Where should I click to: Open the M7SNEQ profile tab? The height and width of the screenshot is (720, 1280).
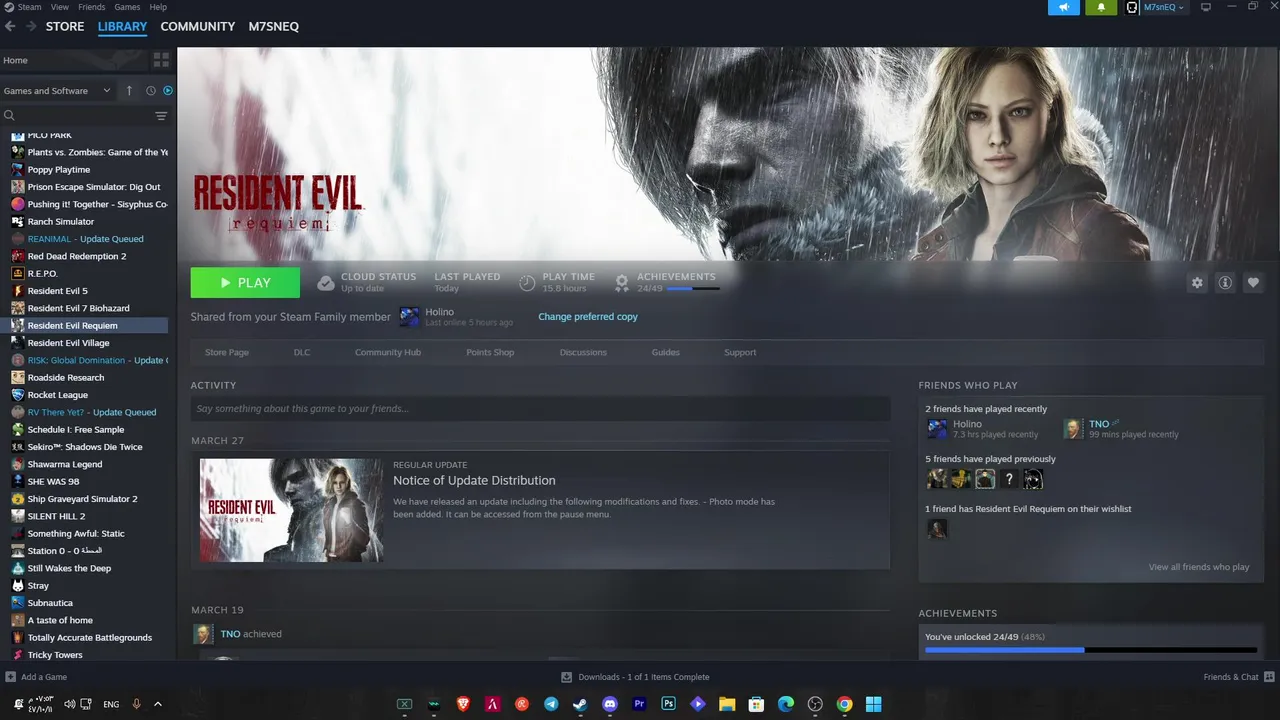pos(274,26)
